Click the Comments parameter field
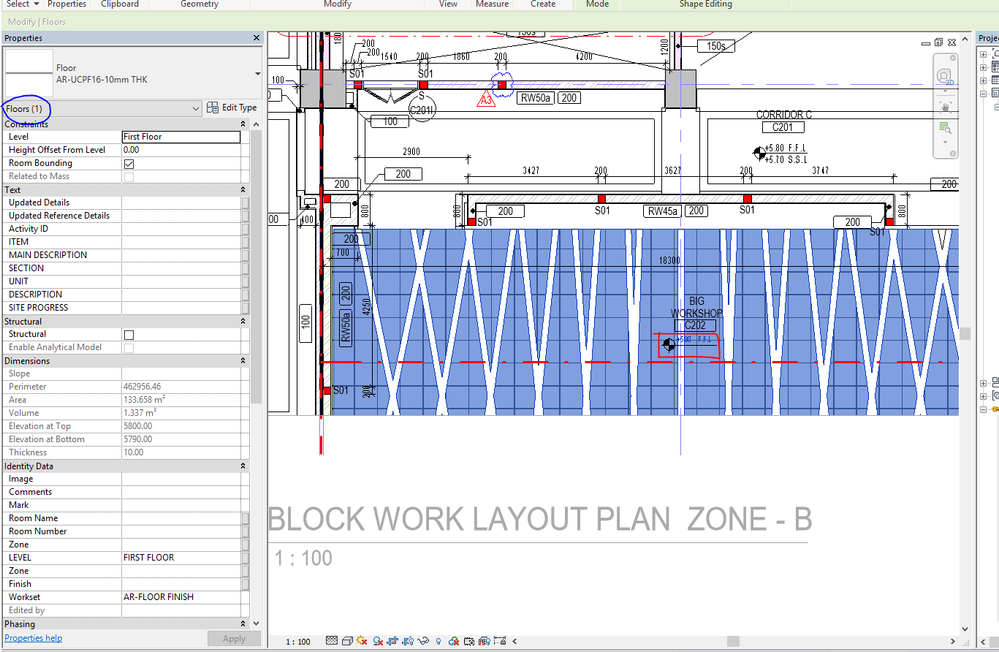 tap(181, 492)
